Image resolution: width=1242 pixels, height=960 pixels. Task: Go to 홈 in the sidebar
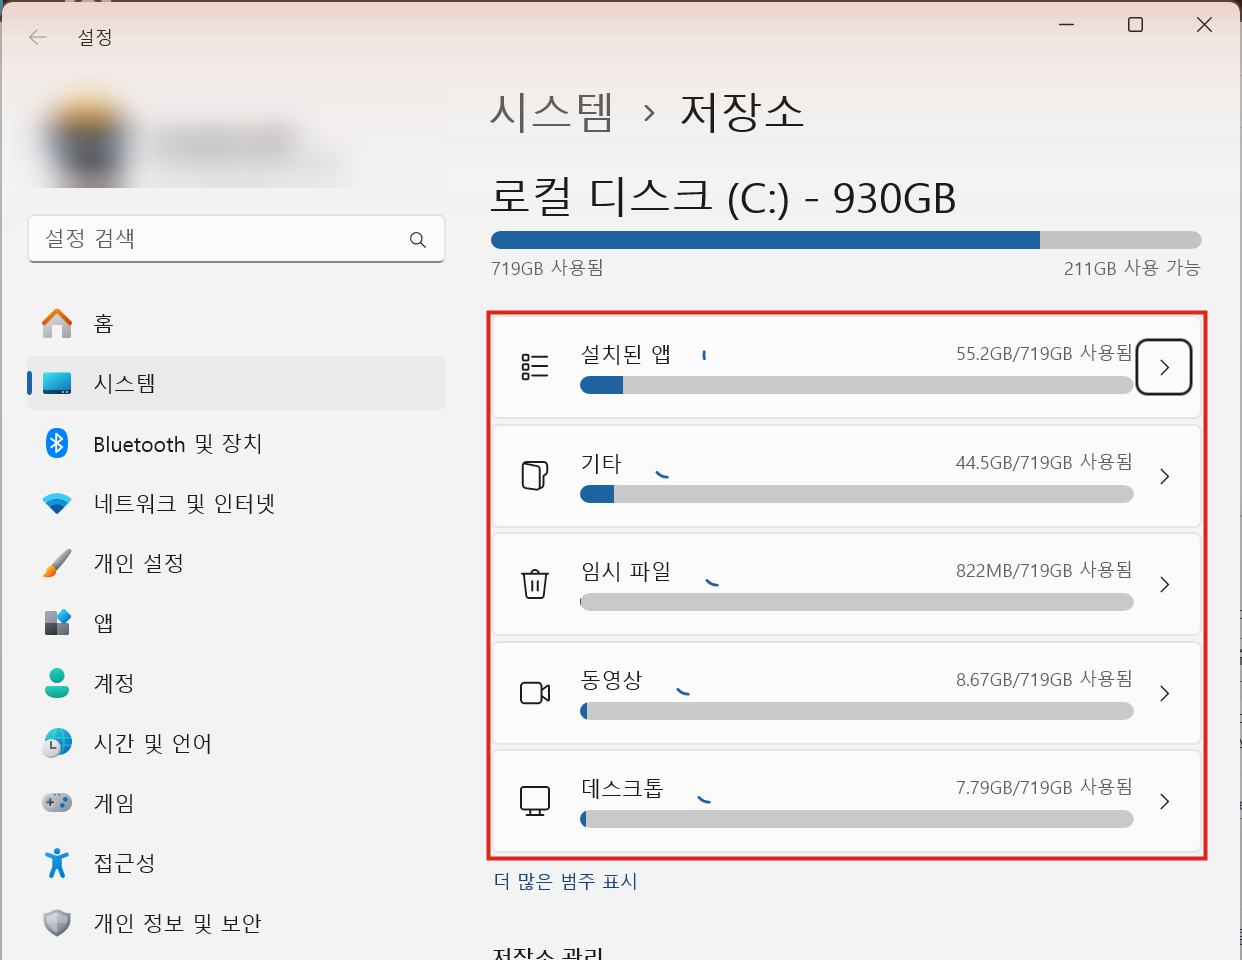pos(236,323)
